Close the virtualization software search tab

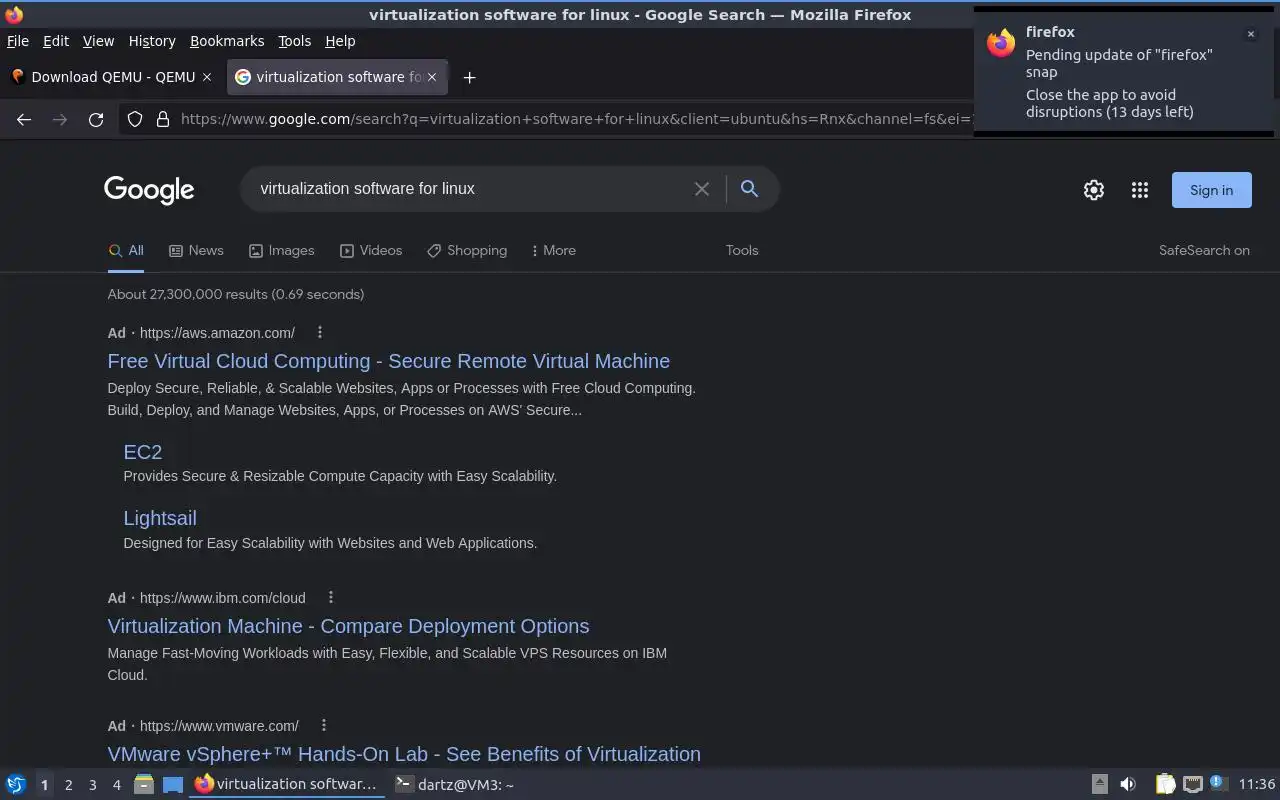[x=432, y=77]
